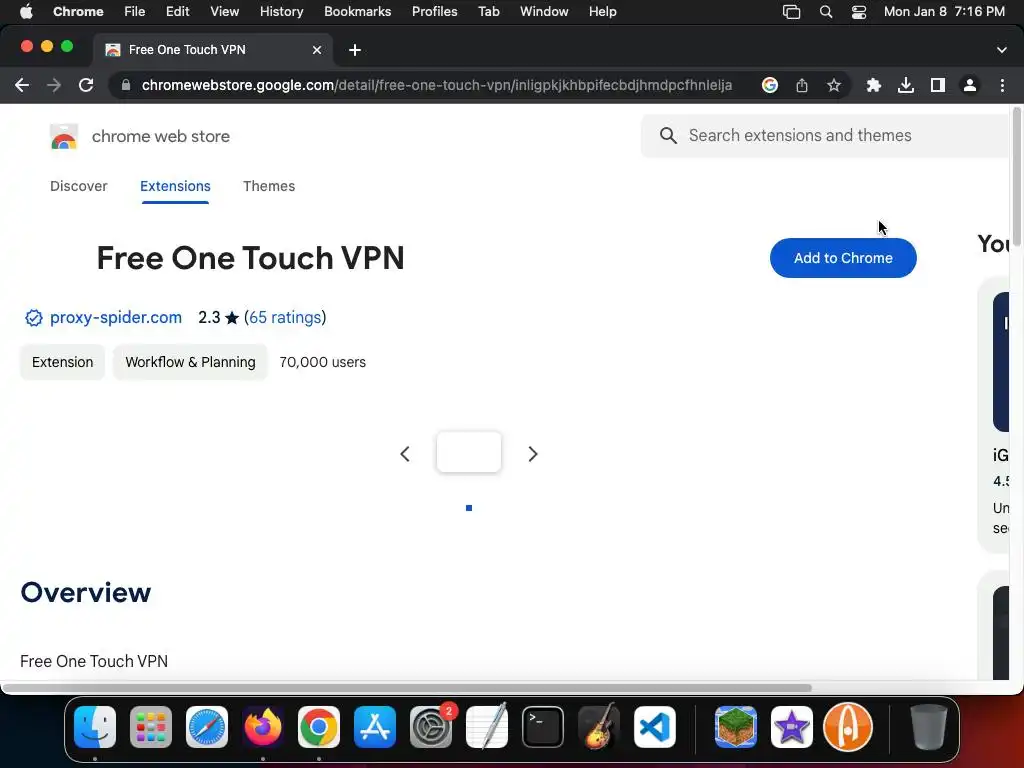The width and height of the screenshot is (1024, 768).
Task: Click the 70,000 users text
Action: click(323, 362)
